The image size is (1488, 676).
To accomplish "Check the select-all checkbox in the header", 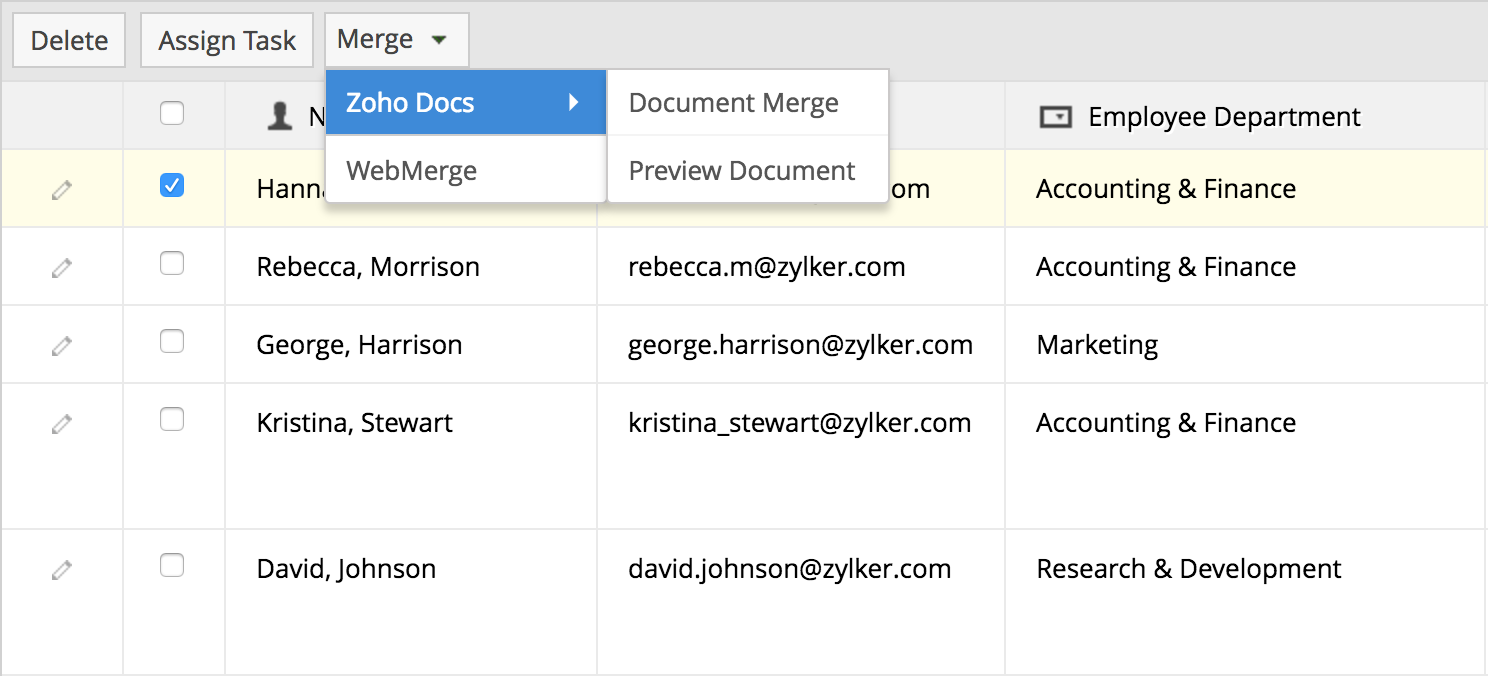I will [x=172, y=114].
